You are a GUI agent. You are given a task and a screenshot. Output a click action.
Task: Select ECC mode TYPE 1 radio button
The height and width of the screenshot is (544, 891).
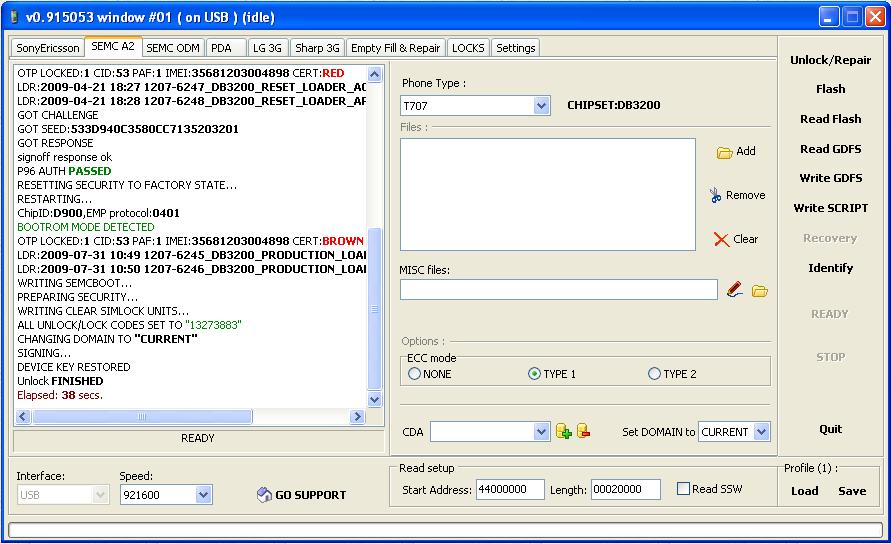pos(534,374)
